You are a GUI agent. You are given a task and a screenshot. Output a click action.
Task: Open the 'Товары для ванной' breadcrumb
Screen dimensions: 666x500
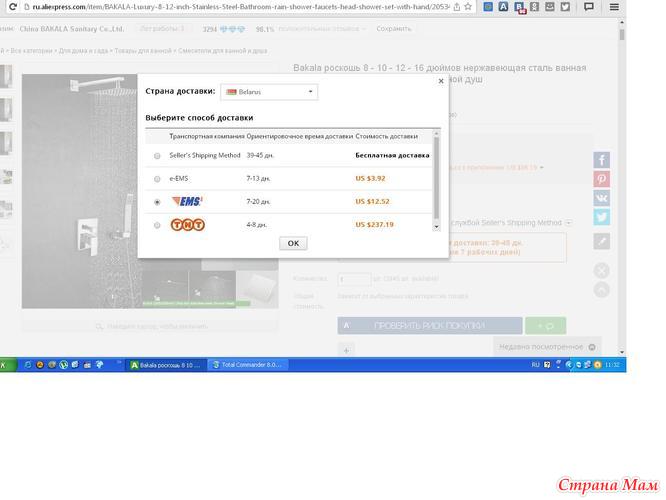click(143, 51)
